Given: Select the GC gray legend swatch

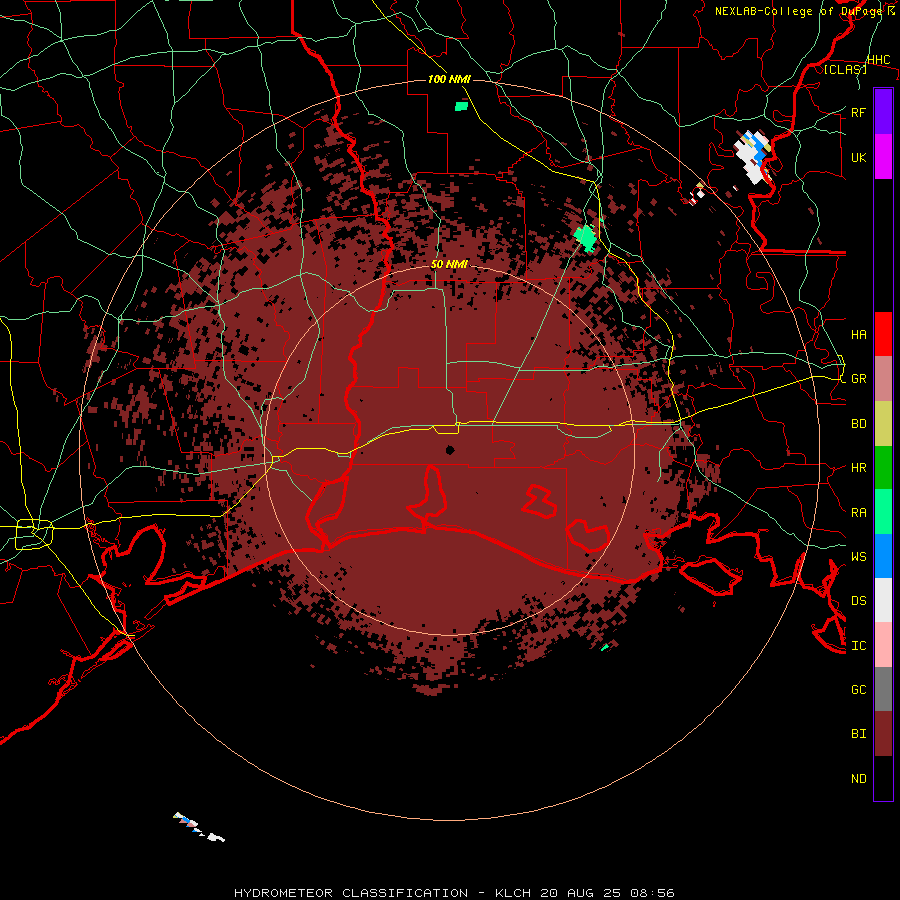Looking at the screenshot, I should (883, 689).
